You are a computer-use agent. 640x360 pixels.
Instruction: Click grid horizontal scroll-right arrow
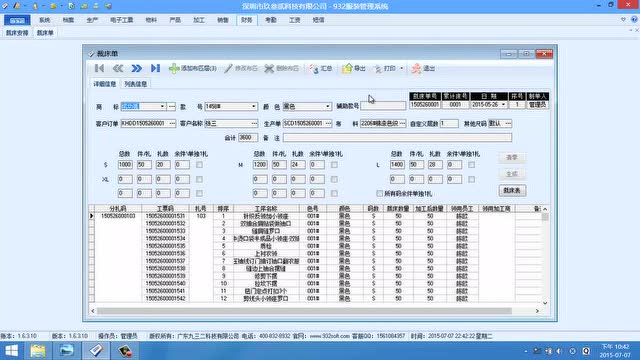pos(537,311)
